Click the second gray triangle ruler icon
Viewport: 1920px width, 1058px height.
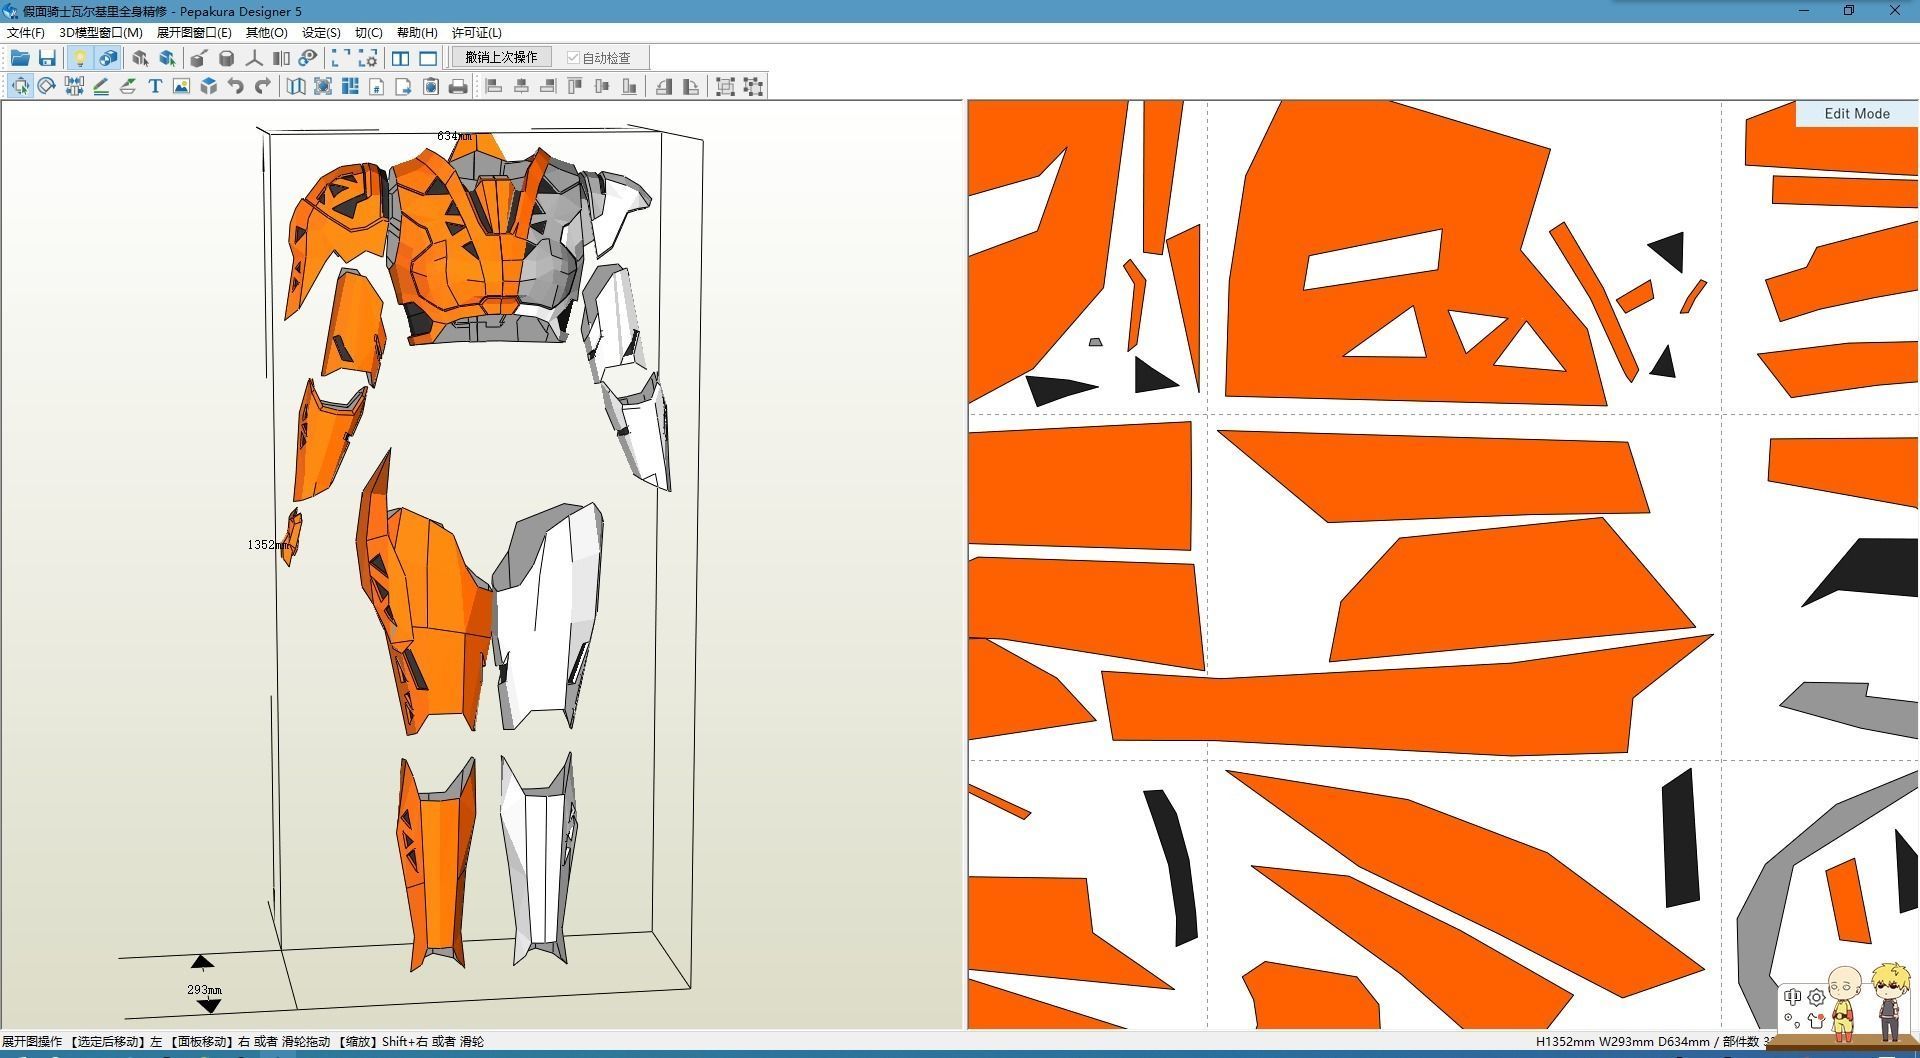tap(691, 86)
